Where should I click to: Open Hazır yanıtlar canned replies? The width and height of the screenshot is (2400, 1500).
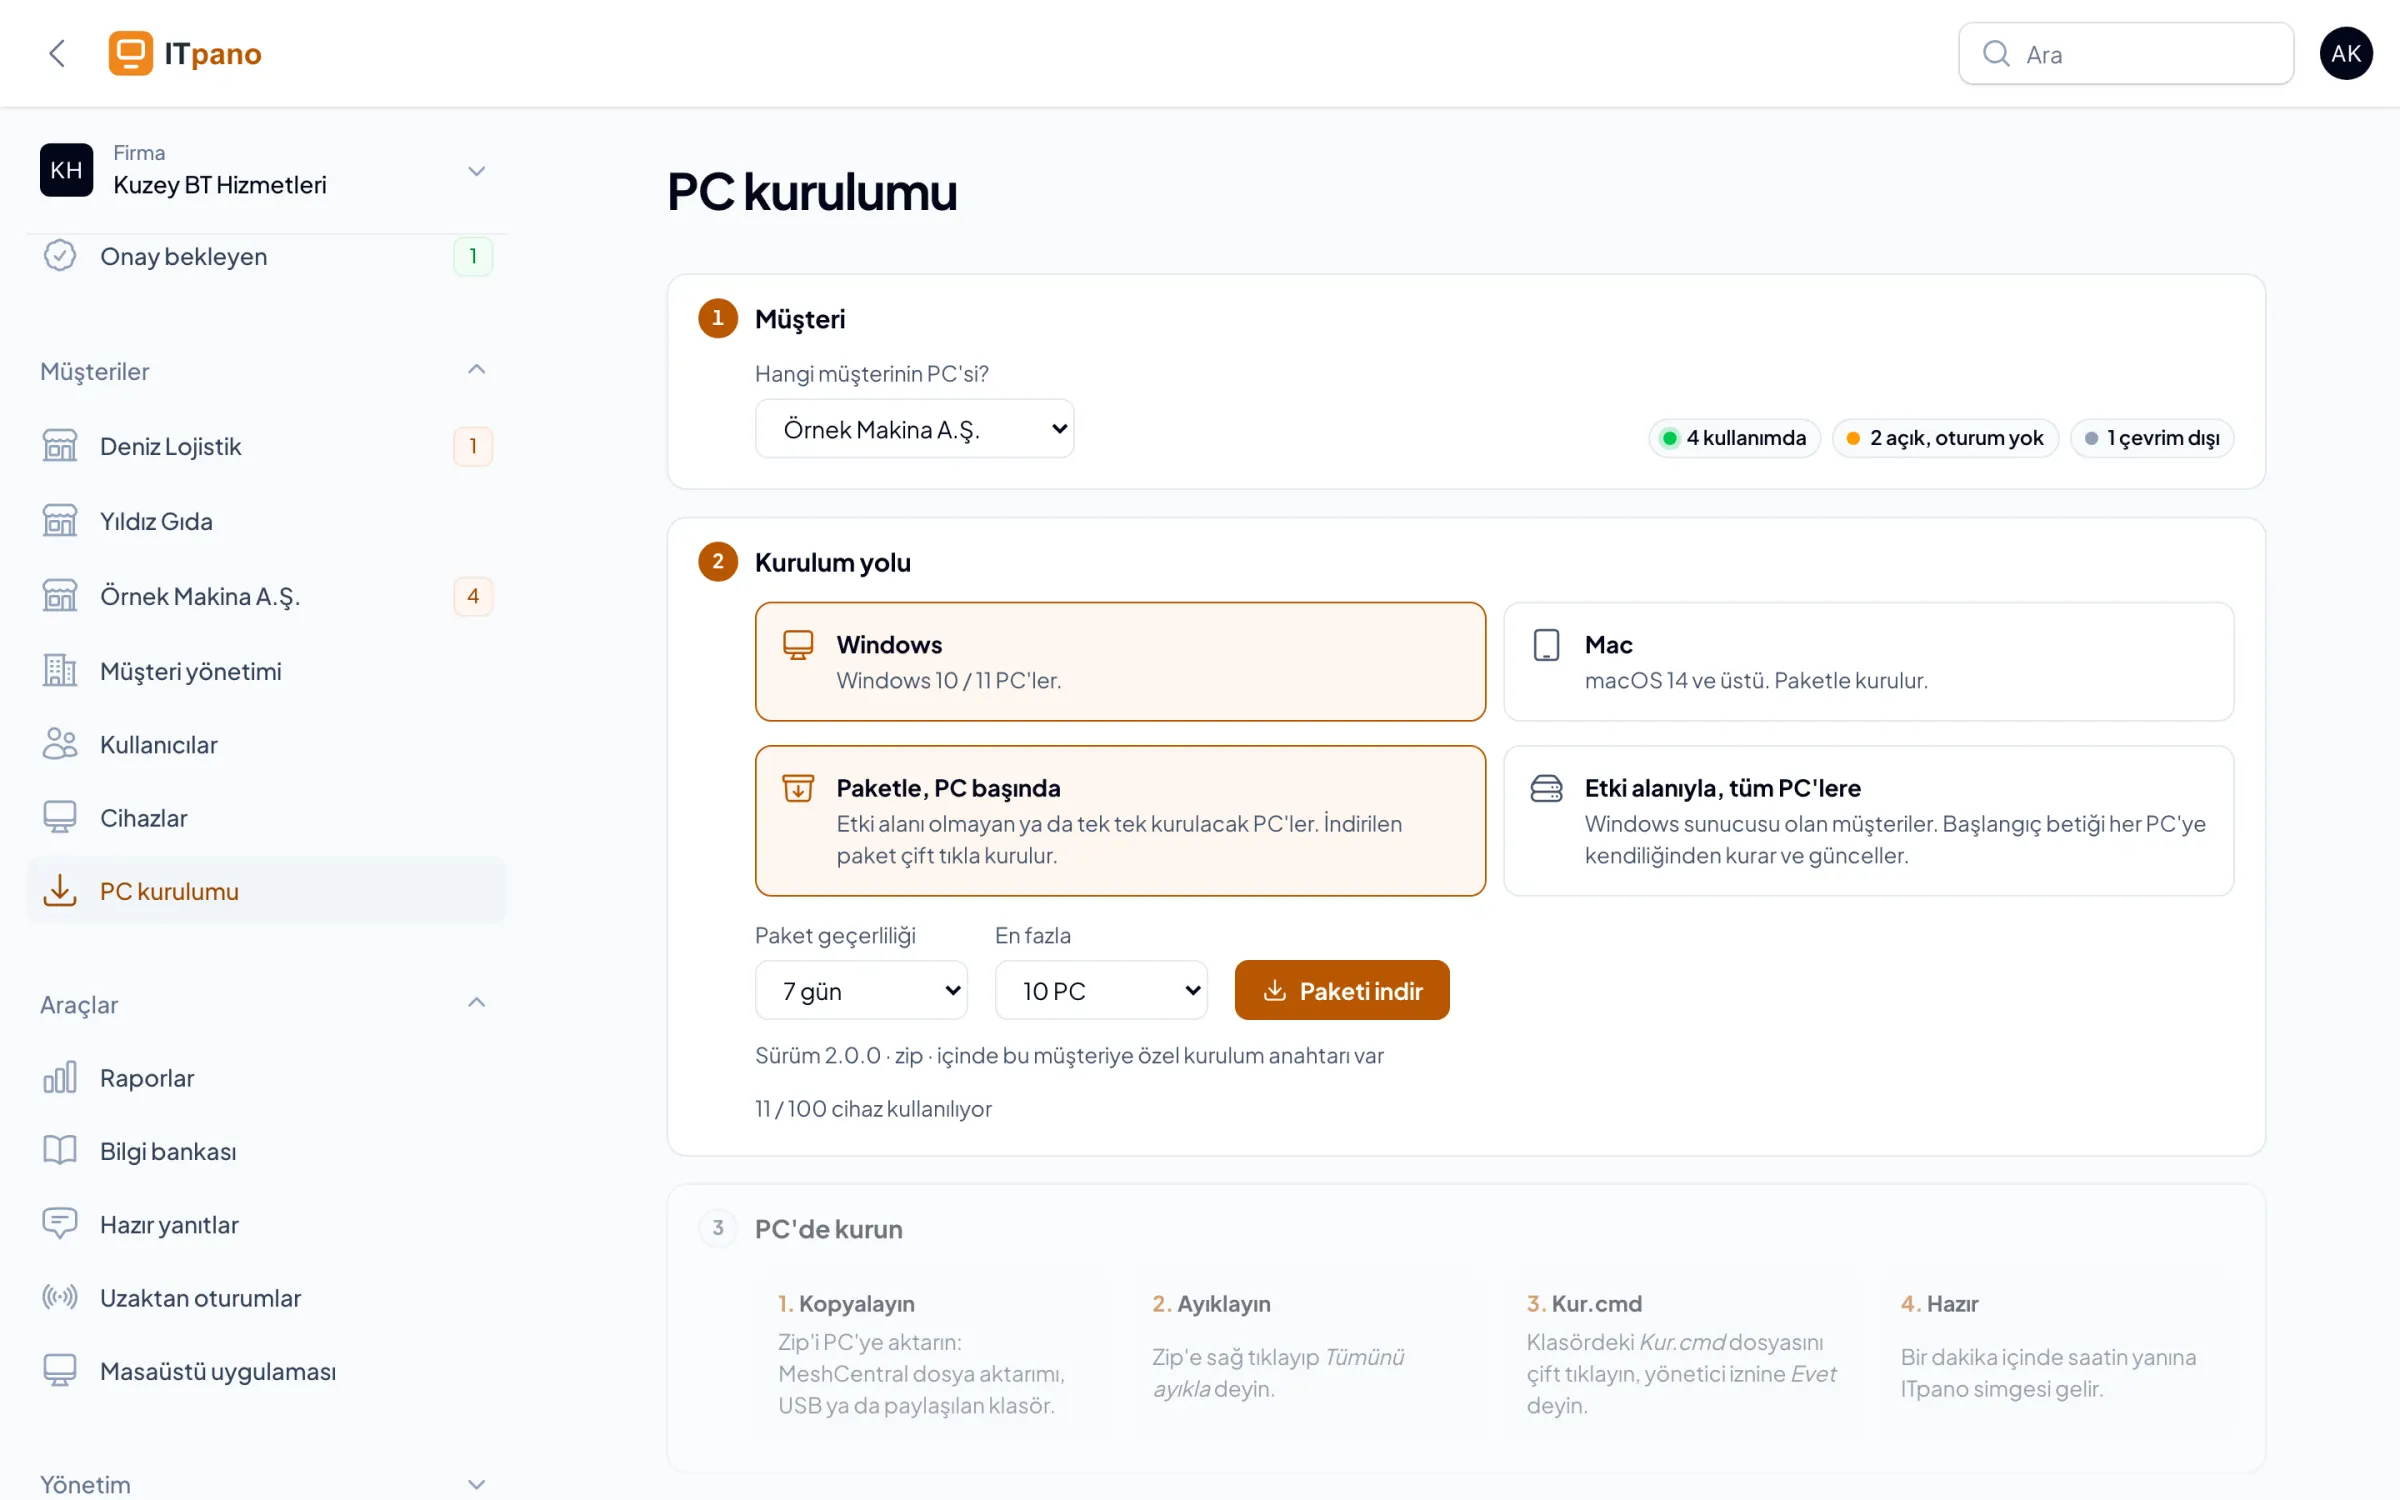click(266, 1224)
